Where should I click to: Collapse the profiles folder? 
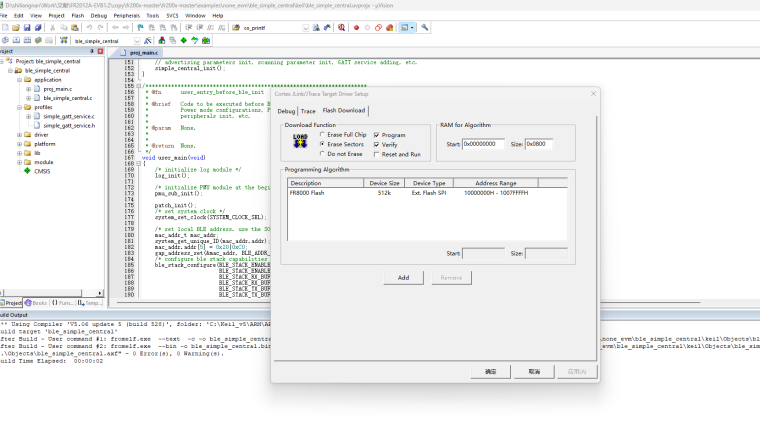[x=19, y=108]
